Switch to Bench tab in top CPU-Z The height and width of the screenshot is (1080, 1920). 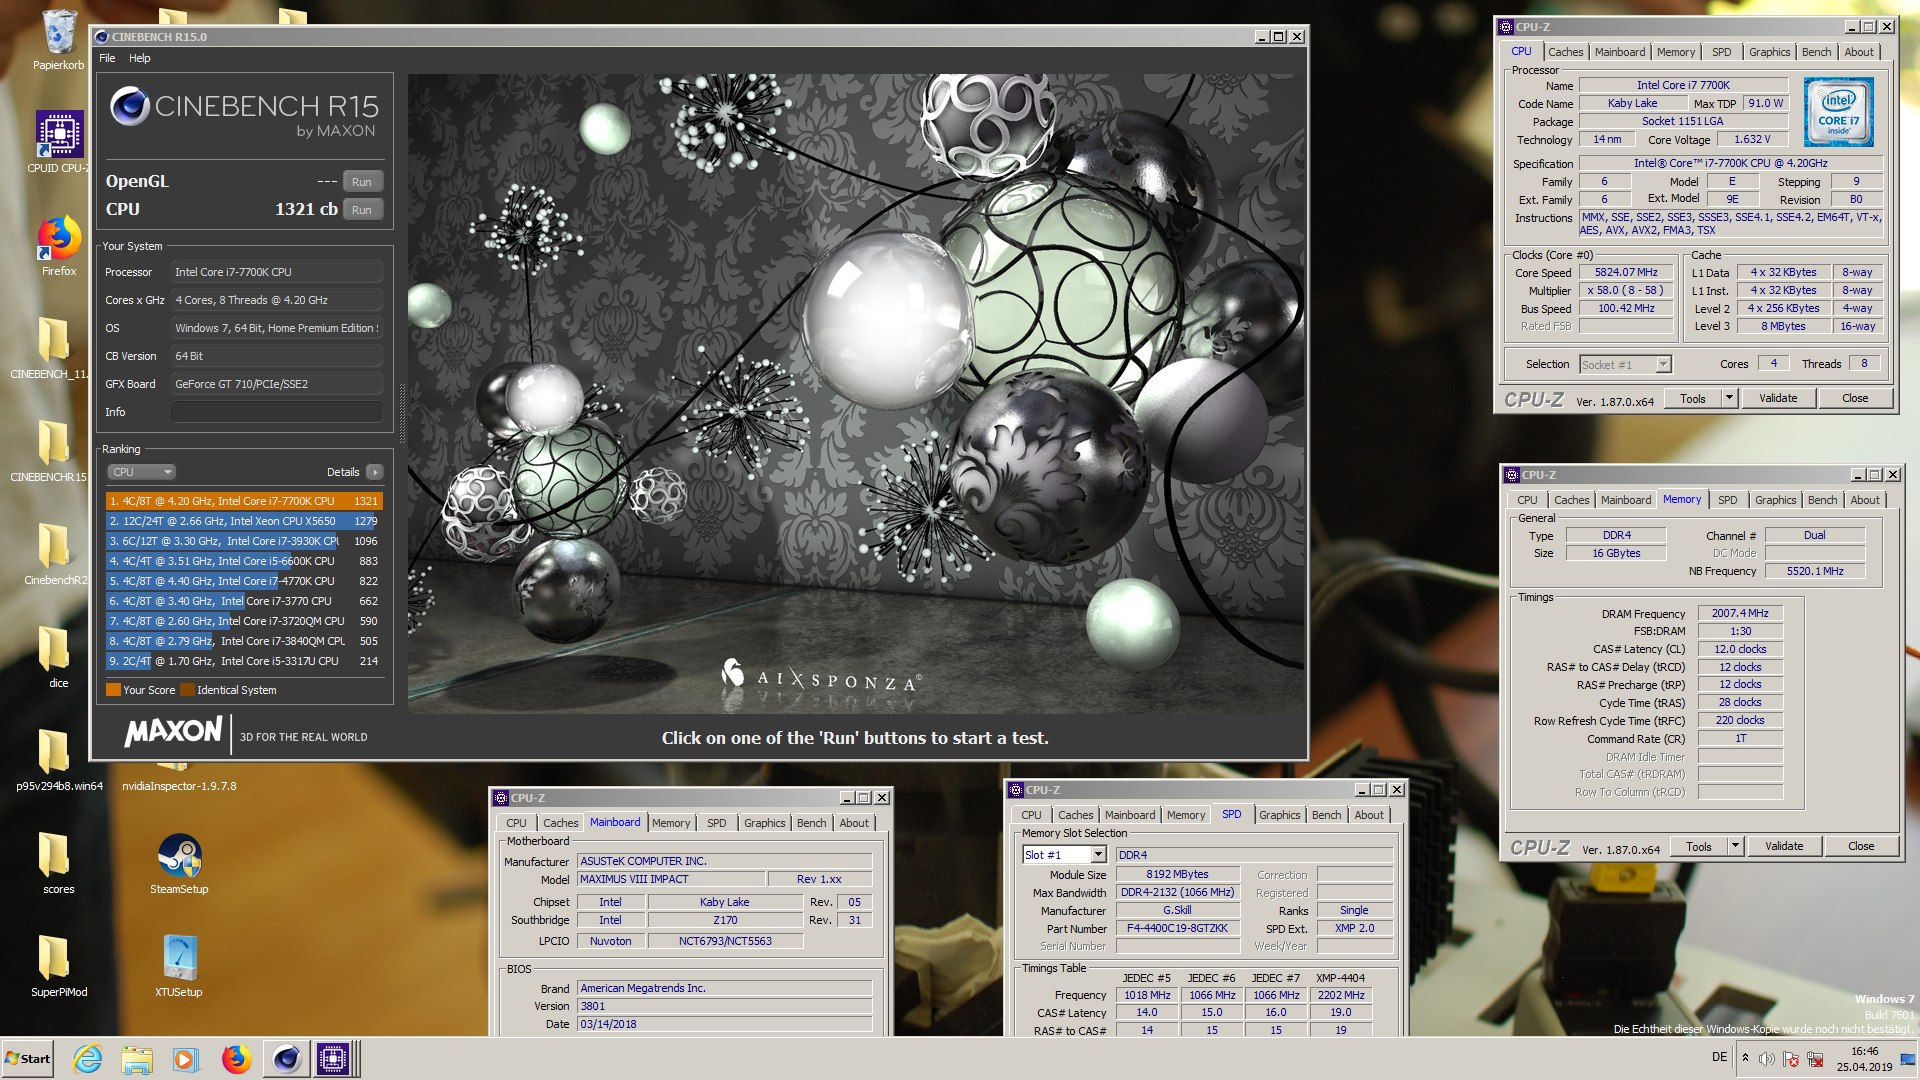click(x=1816, y=52)
